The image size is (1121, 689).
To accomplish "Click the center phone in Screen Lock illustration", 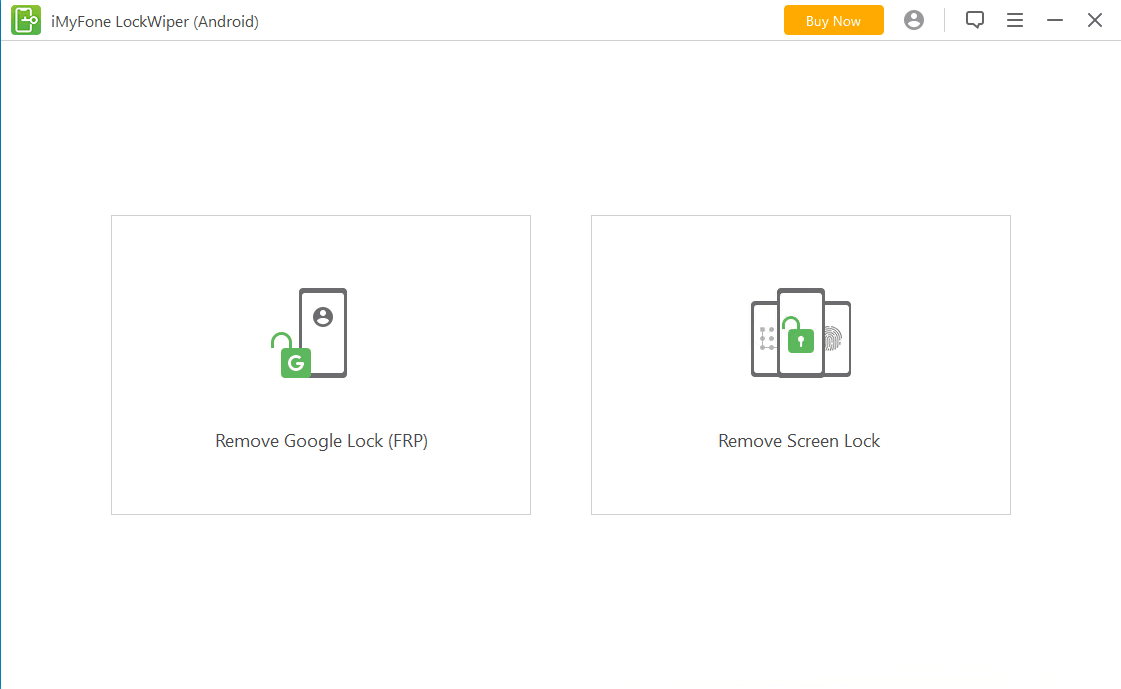I will click(x=801, y=332).
